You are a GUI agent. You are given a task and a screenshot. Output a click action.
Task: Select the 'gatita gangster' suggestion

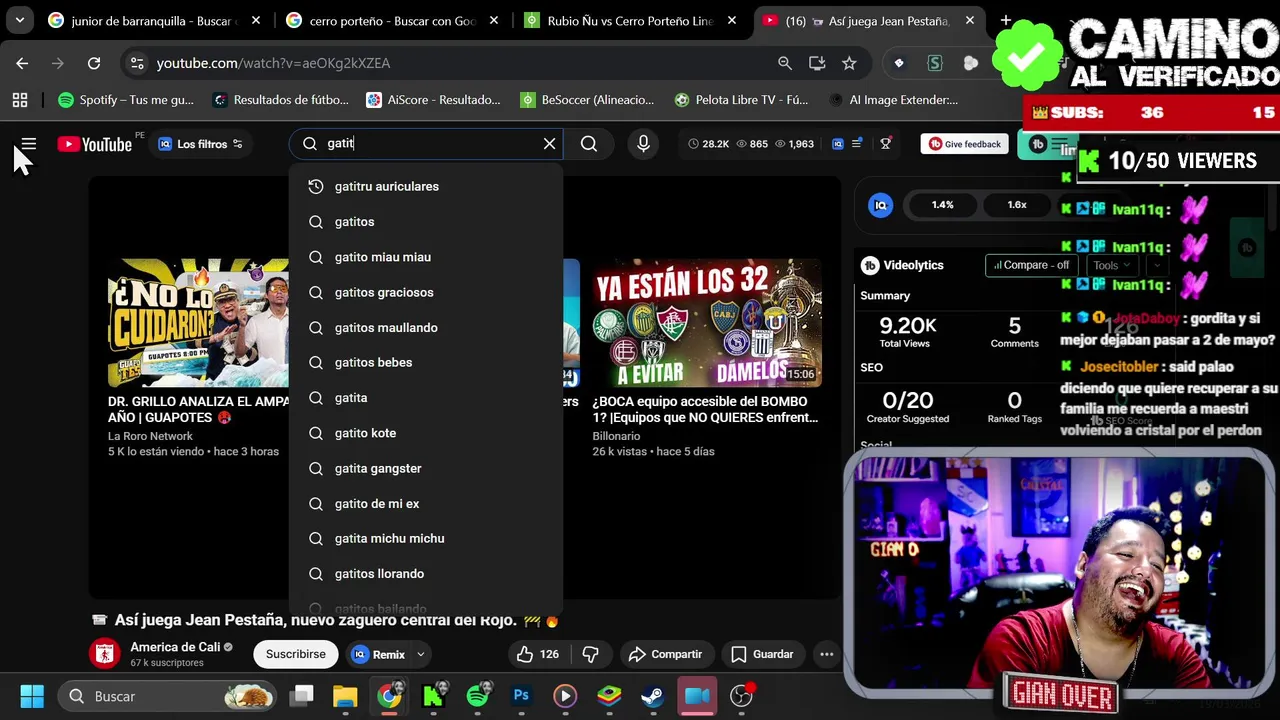pos(426,468)
